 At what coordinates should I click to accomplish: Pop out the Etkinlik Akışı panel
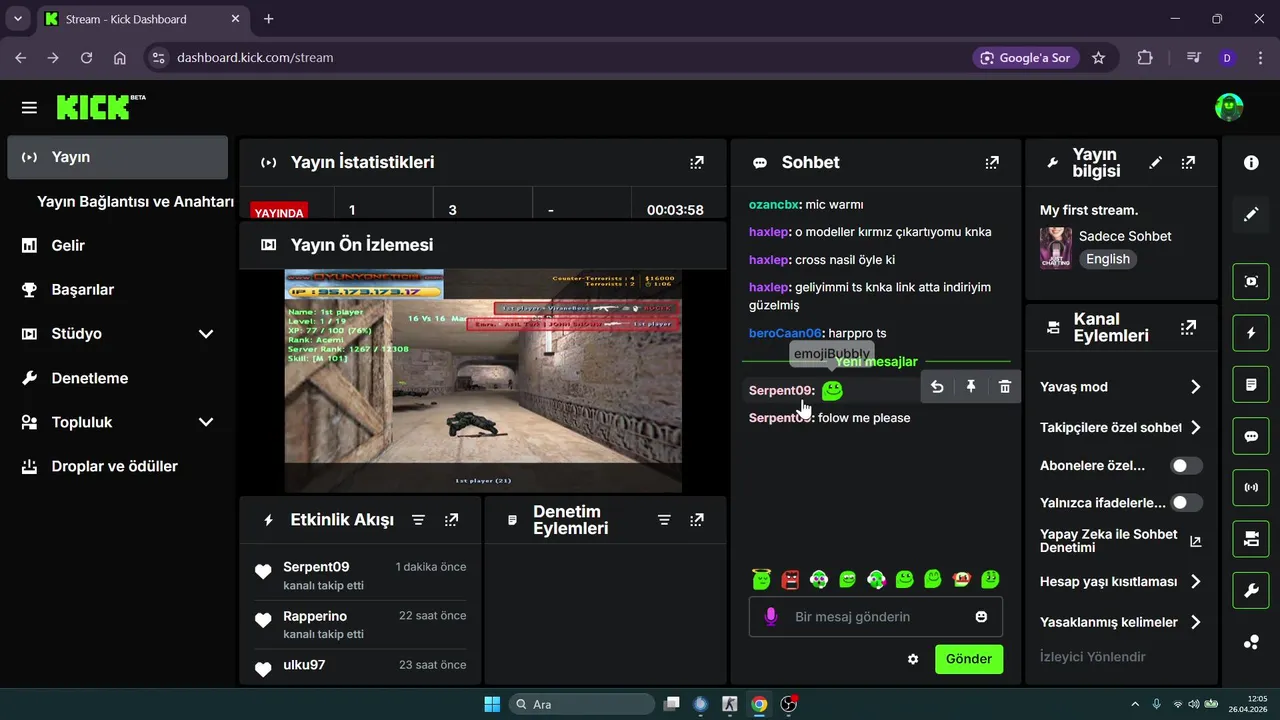452,520
